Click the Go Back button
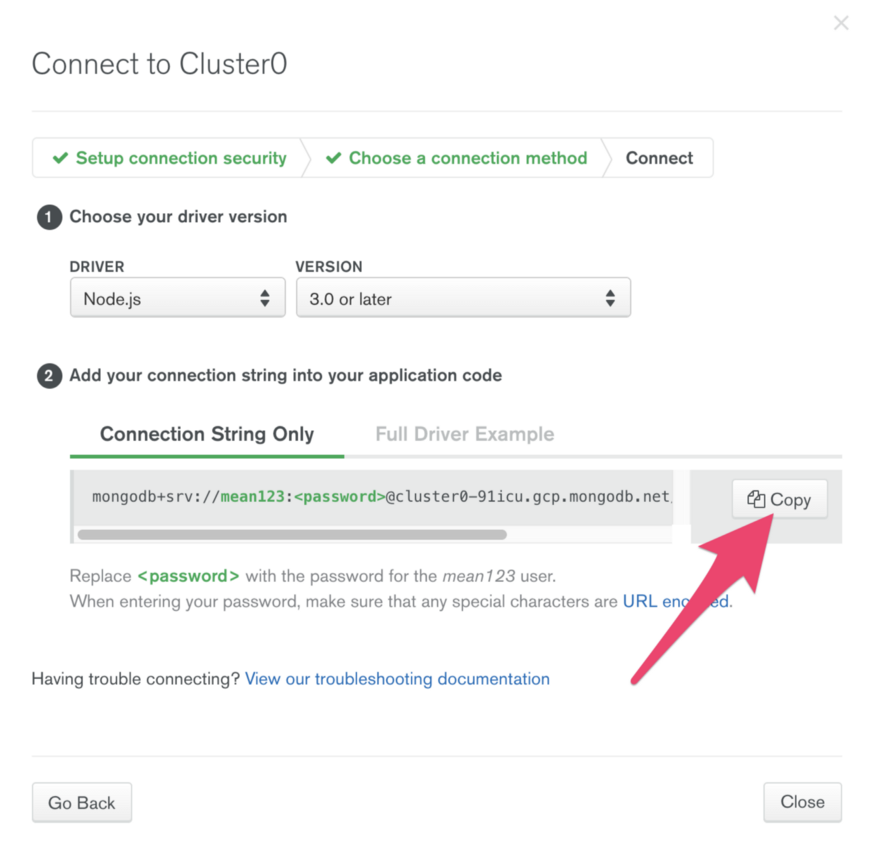The image size is (875, 857). pos(82,802)
